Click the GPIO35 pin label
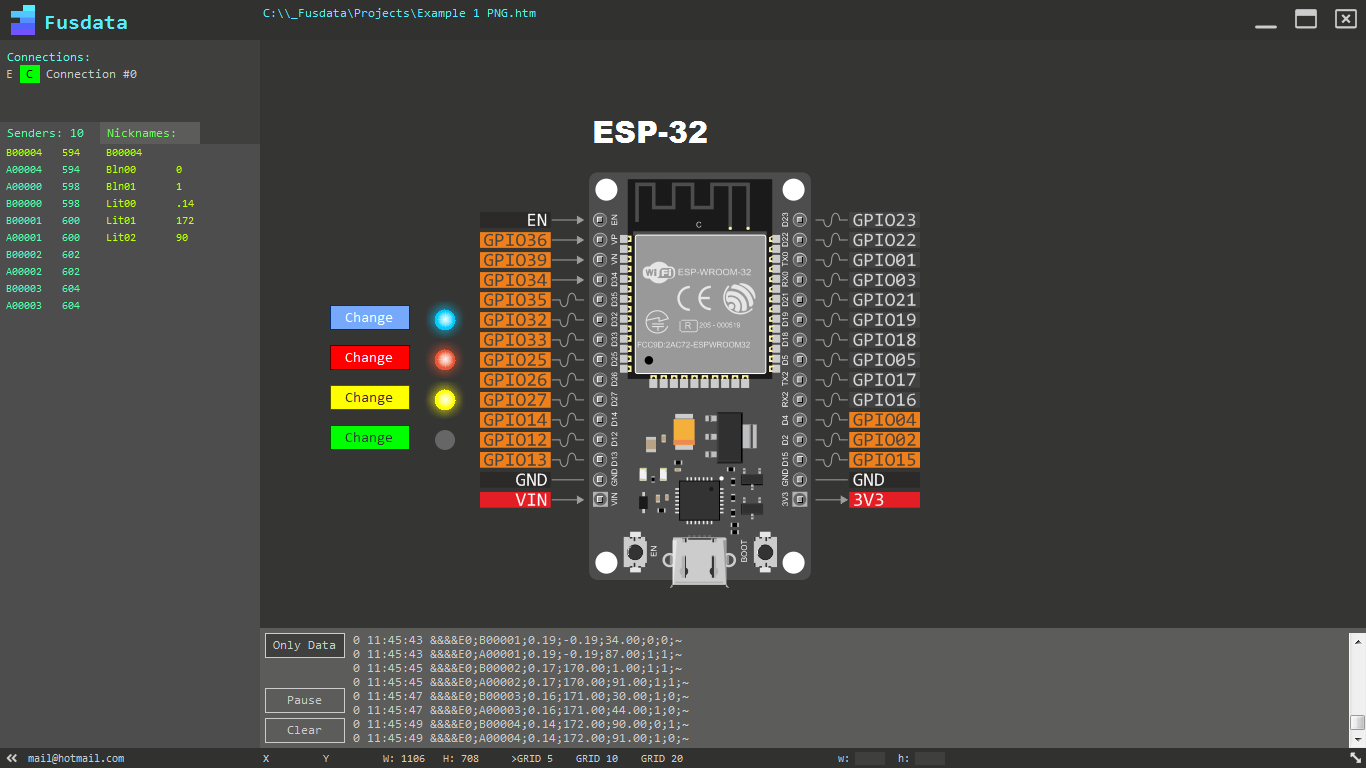This screenshot has width=1366, height=768. pos(515,300)
